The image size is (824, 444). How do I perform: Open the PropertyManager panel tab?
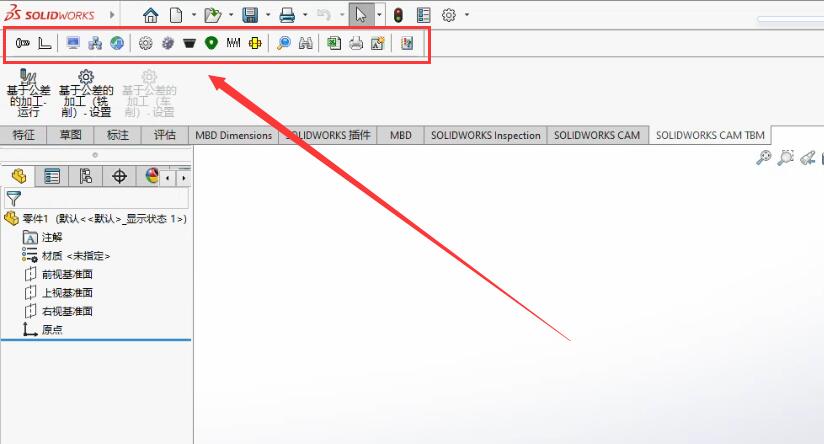coord(52,177)
